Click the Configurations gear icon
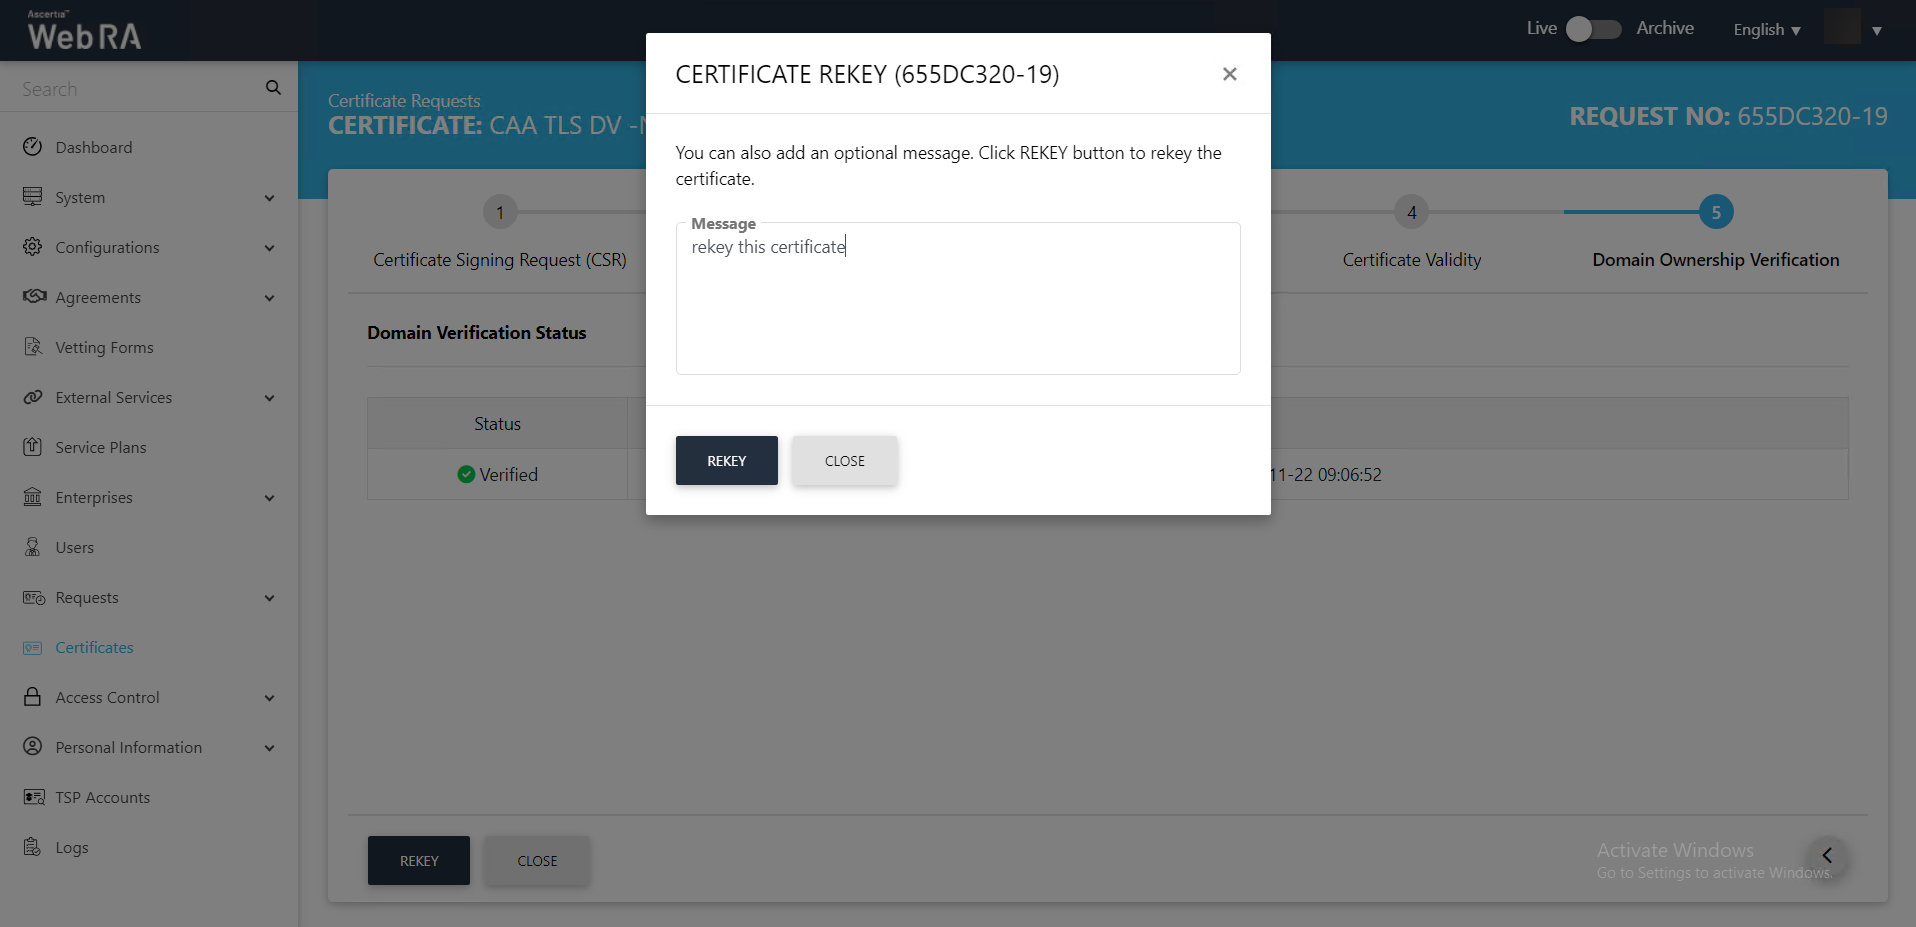Image resolution: width=1916 pixels, height=927 pixels. [33, 247]
